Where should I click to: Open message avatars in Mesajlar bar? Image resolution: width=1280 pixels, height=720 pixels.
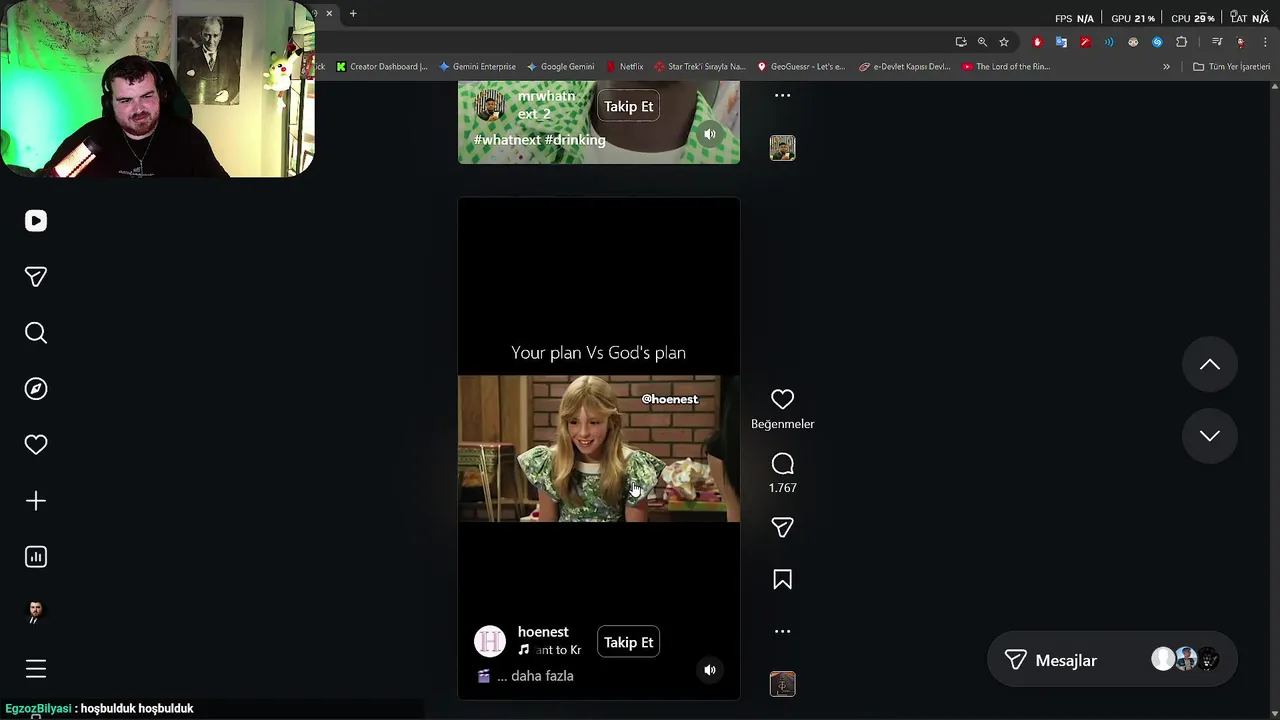point(1186,659)
